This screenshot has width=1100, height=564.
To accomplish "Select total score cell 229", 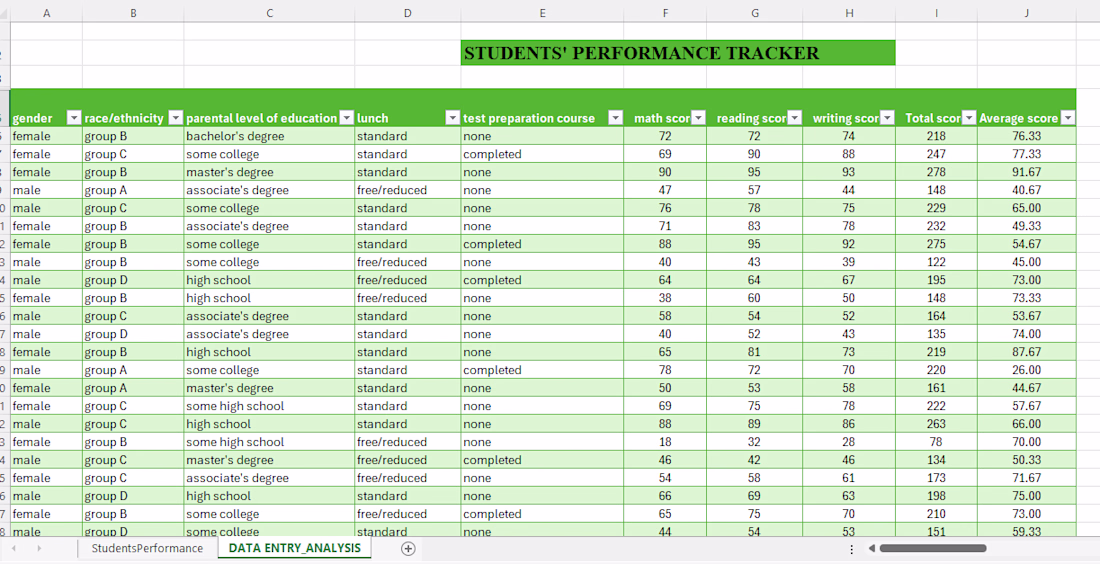I will (x=936, y=208).
